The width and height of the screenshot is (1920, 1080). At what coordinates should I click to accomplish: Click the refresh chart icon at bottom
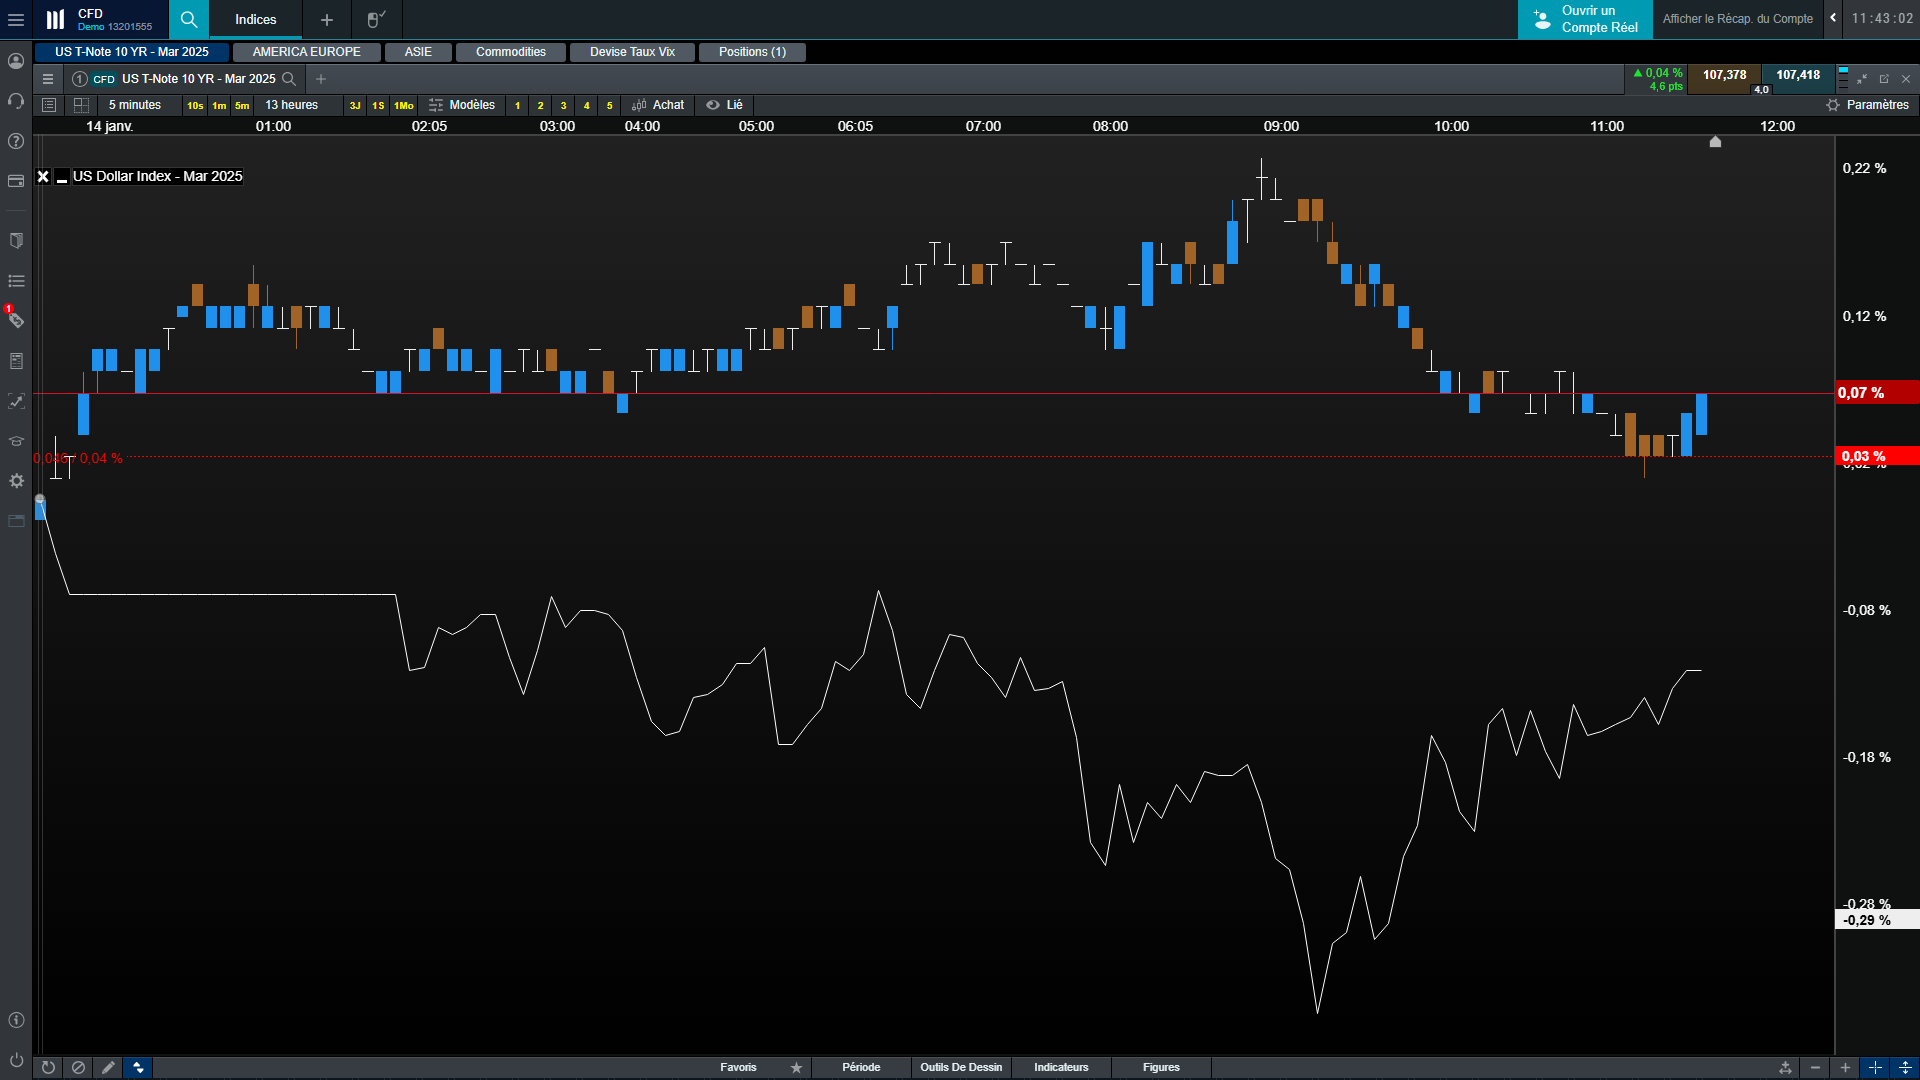pyautogui.click(x=48, y=1067)
